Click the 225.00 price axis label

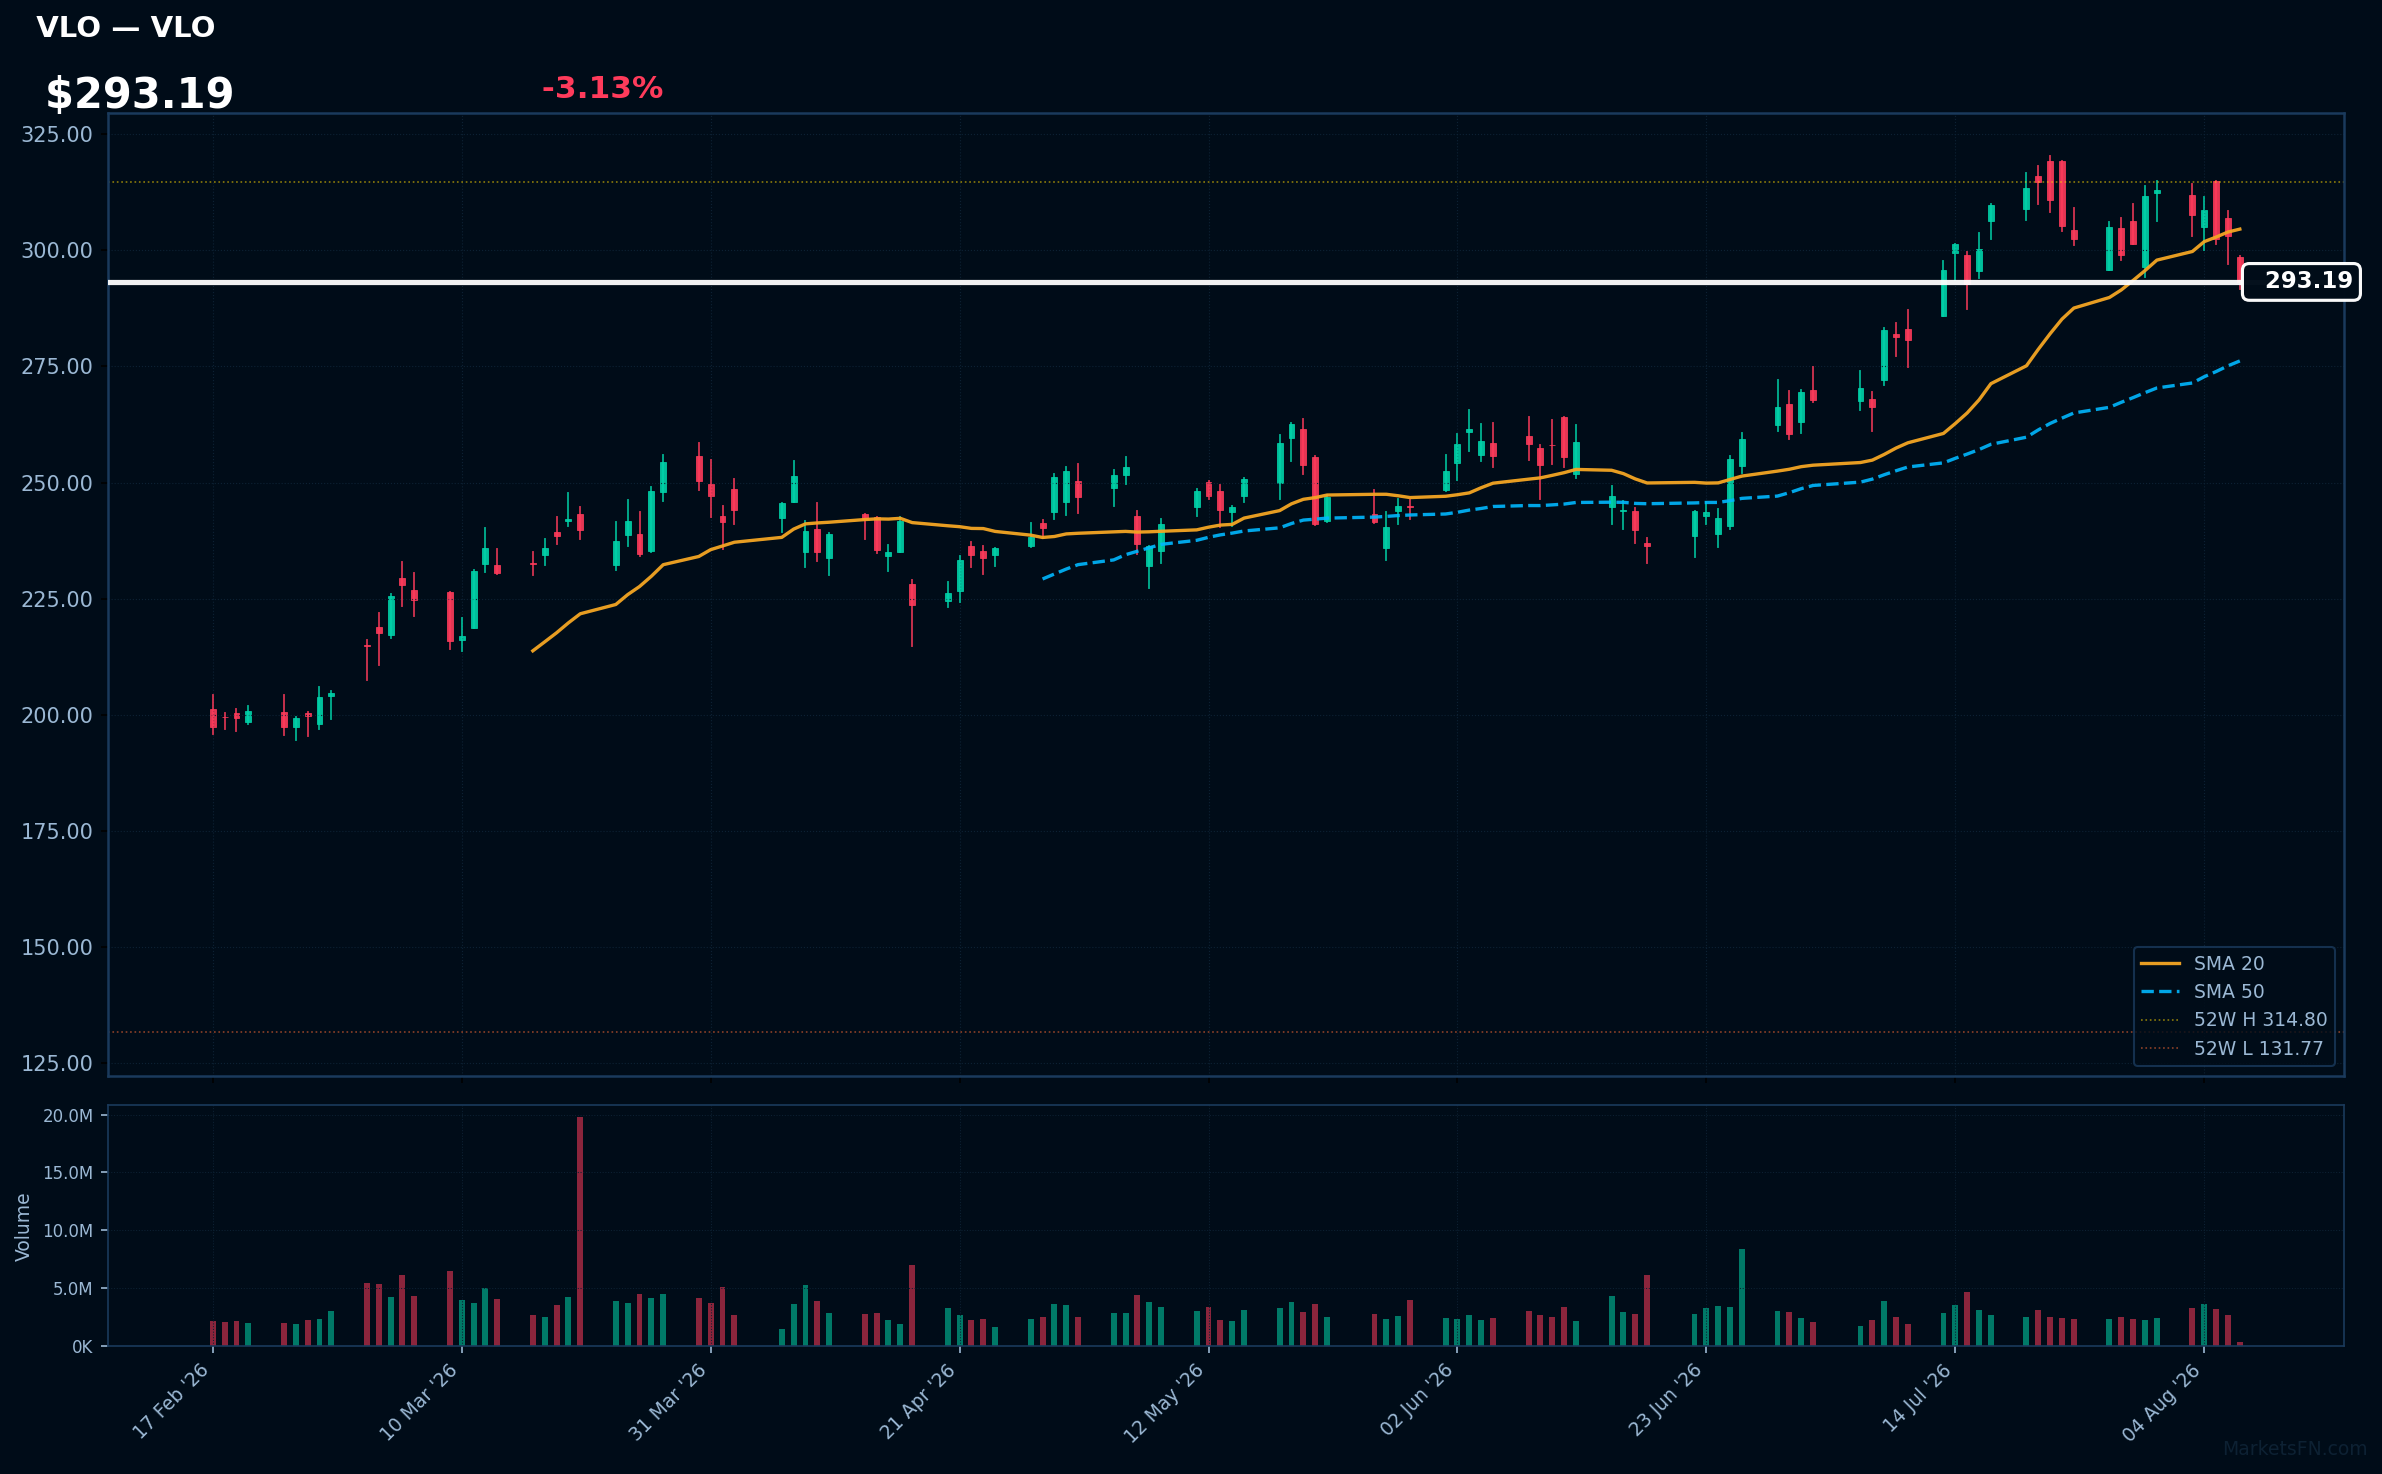pyautogui.click(x=57, y=599)
